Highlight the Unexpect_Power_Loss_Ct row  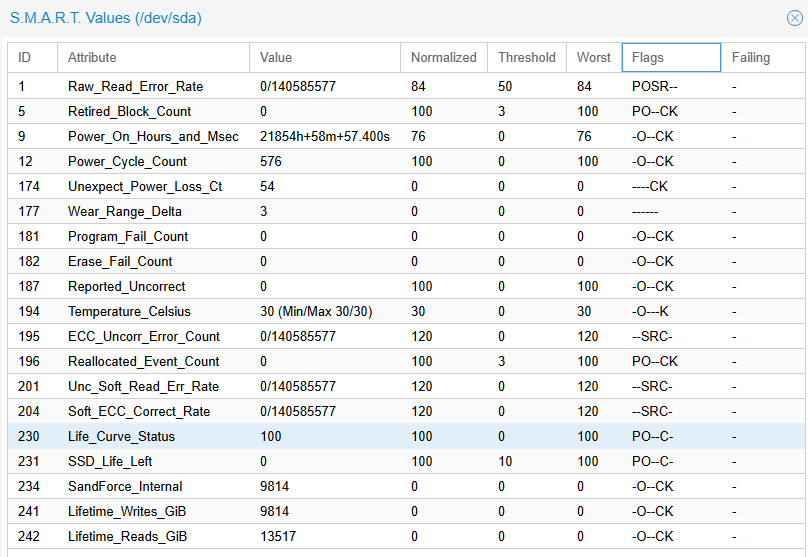click(144, 187)
